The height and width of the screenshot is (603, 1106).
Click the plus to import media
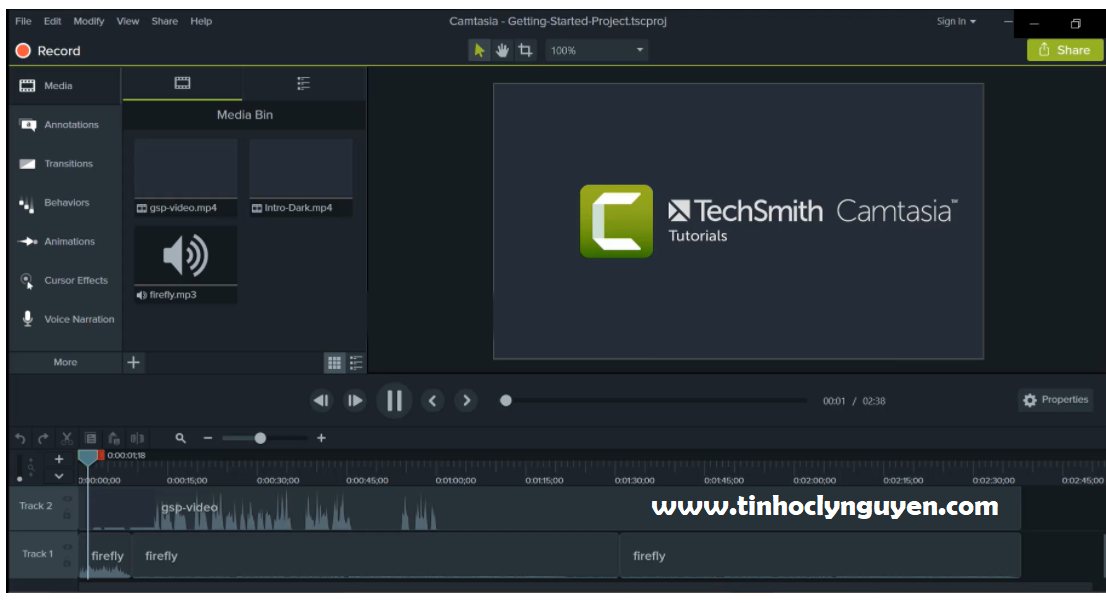(x=133, y=363)
